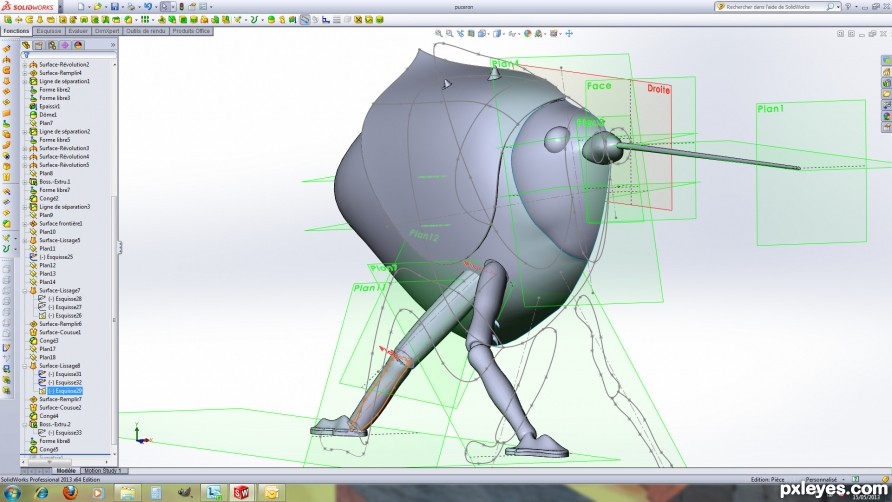Viewport: 892px width, 502px height.
Task: Switch to the Evaluer tab
Action: tap(78, 31)
